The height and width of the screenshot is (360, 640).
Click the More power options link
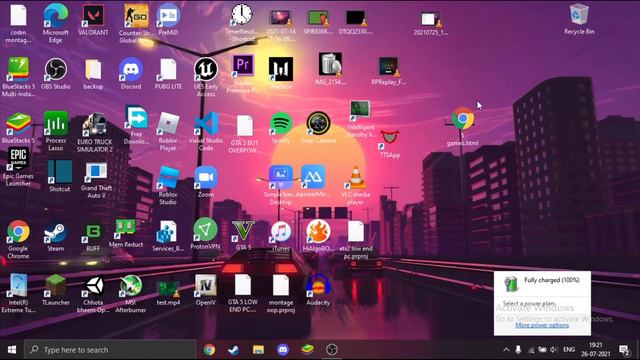542,325
